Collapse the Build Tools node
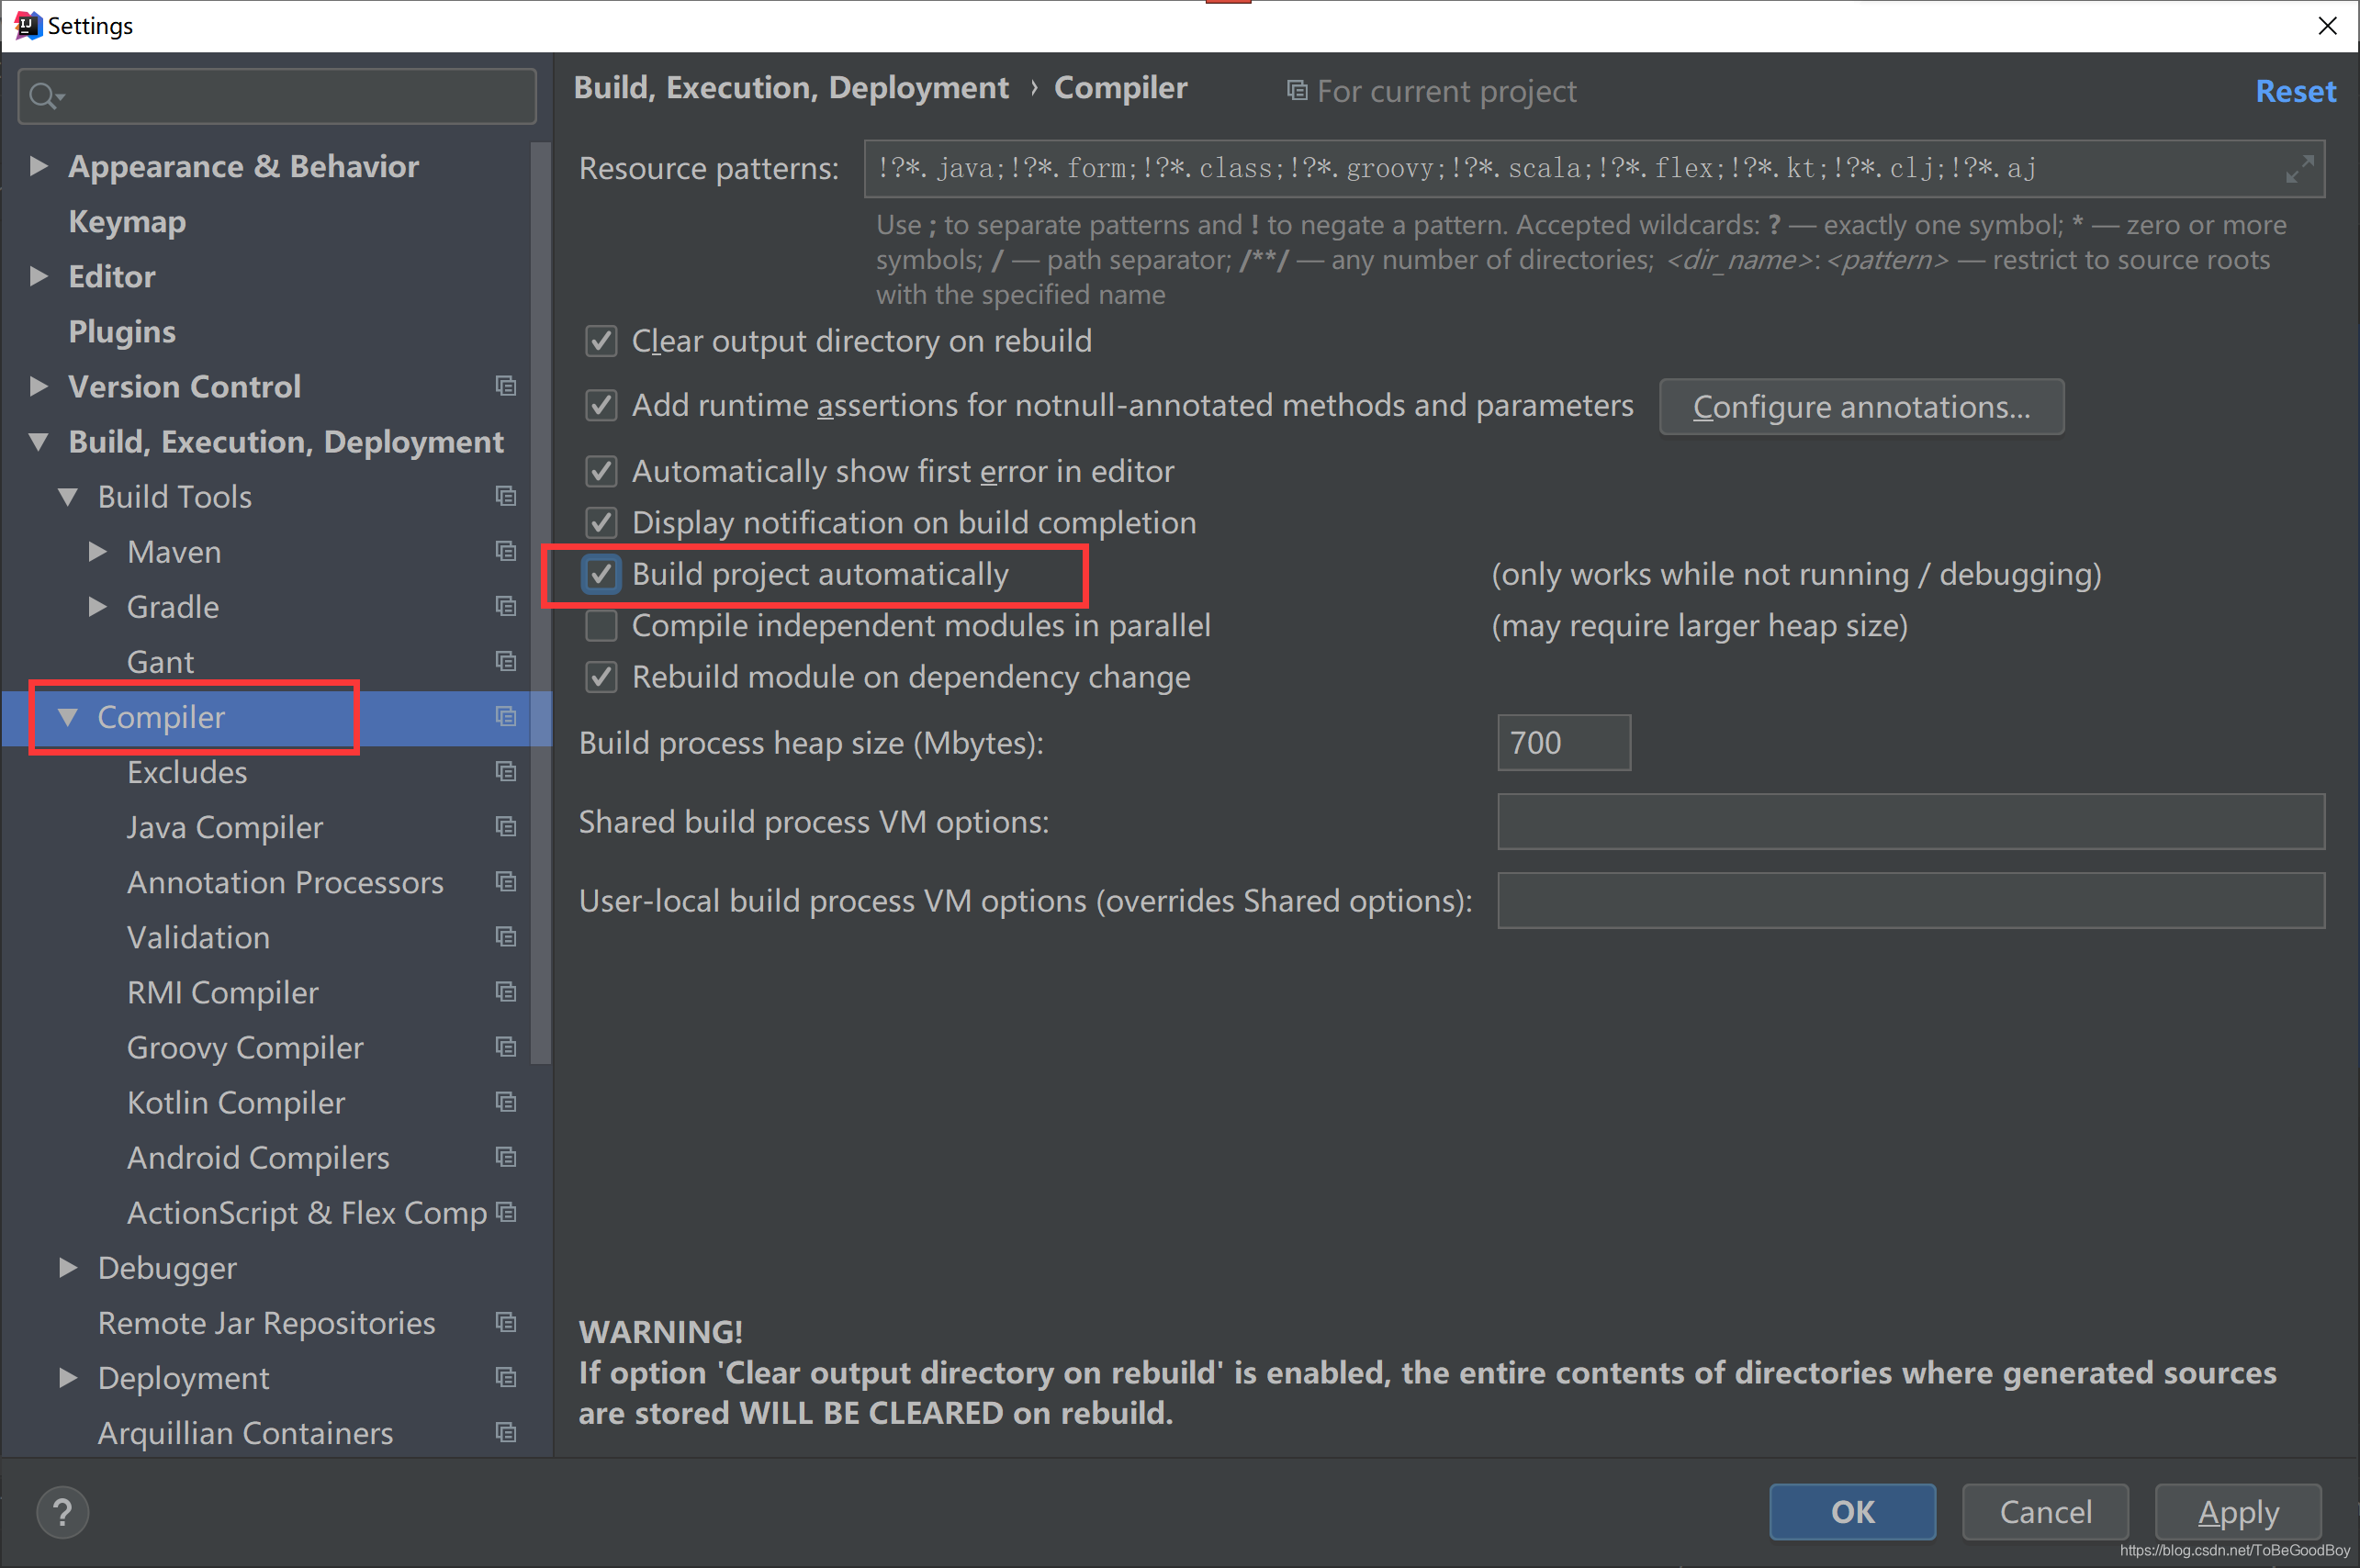The height and width of the screenshot is (1568, 2360). tap(68, 496)
